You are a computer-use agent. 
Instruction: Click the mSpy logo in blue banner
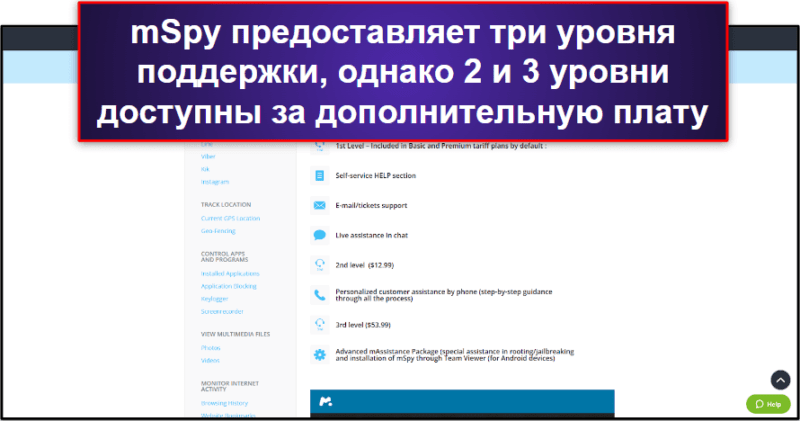tap(326, 402)
